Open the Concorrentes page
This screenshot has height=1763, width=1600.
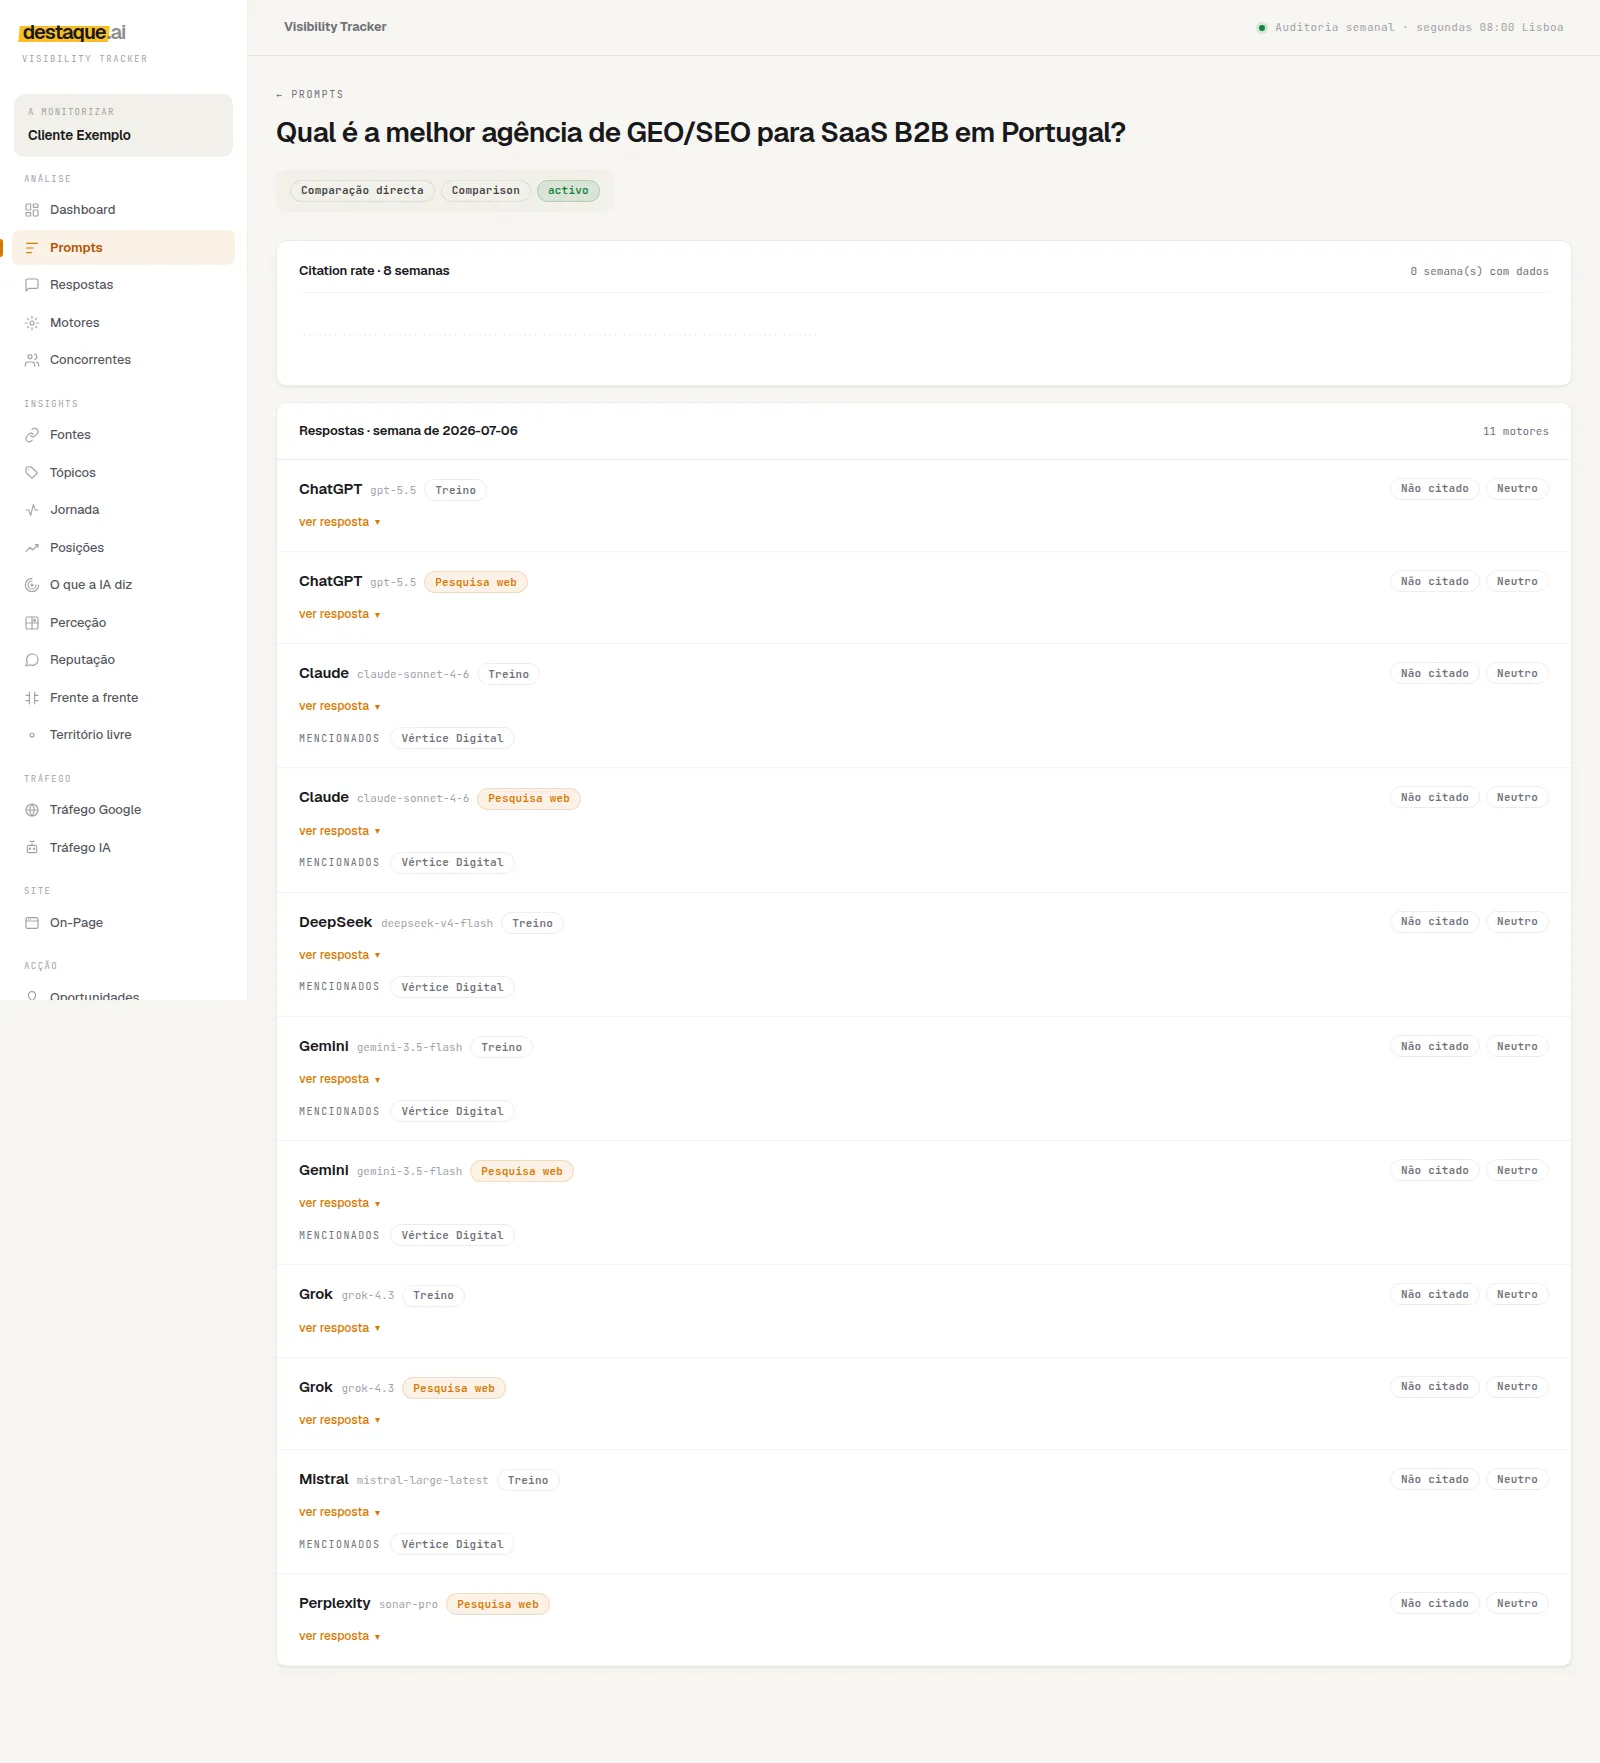pos(124,360)
